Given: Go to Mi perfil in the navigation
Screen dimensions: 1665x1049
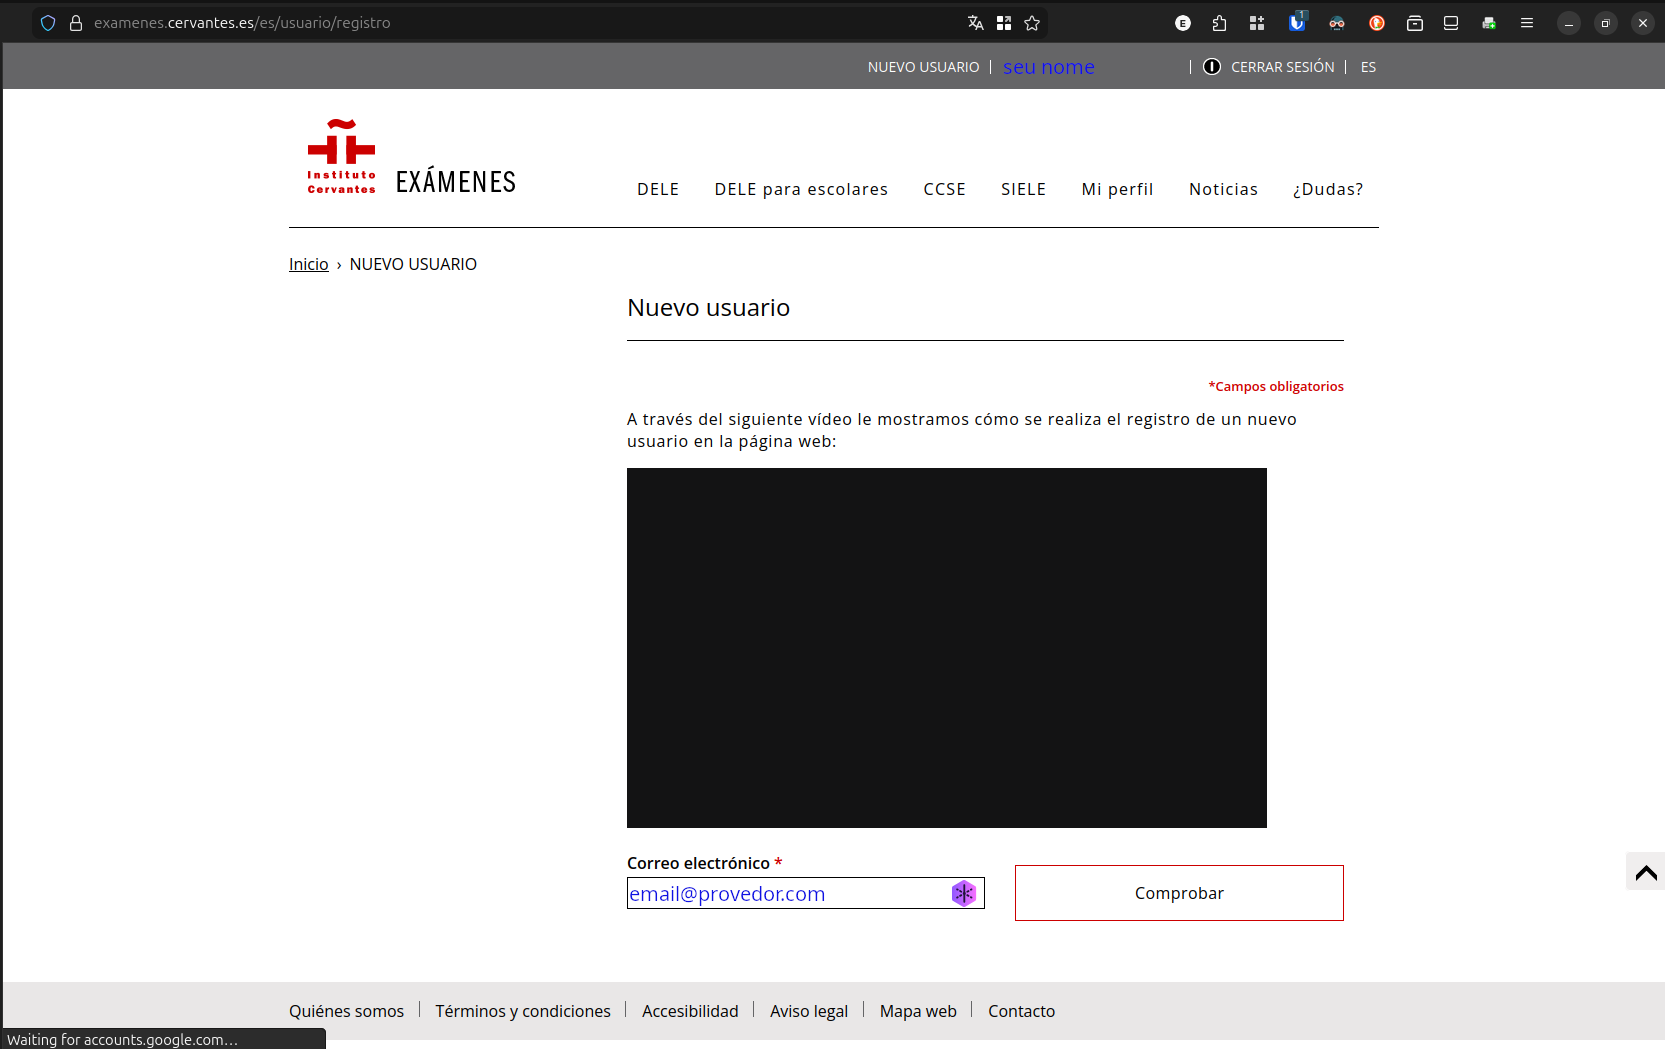Looking at the screenshot, I should (x=1117, y=189).
